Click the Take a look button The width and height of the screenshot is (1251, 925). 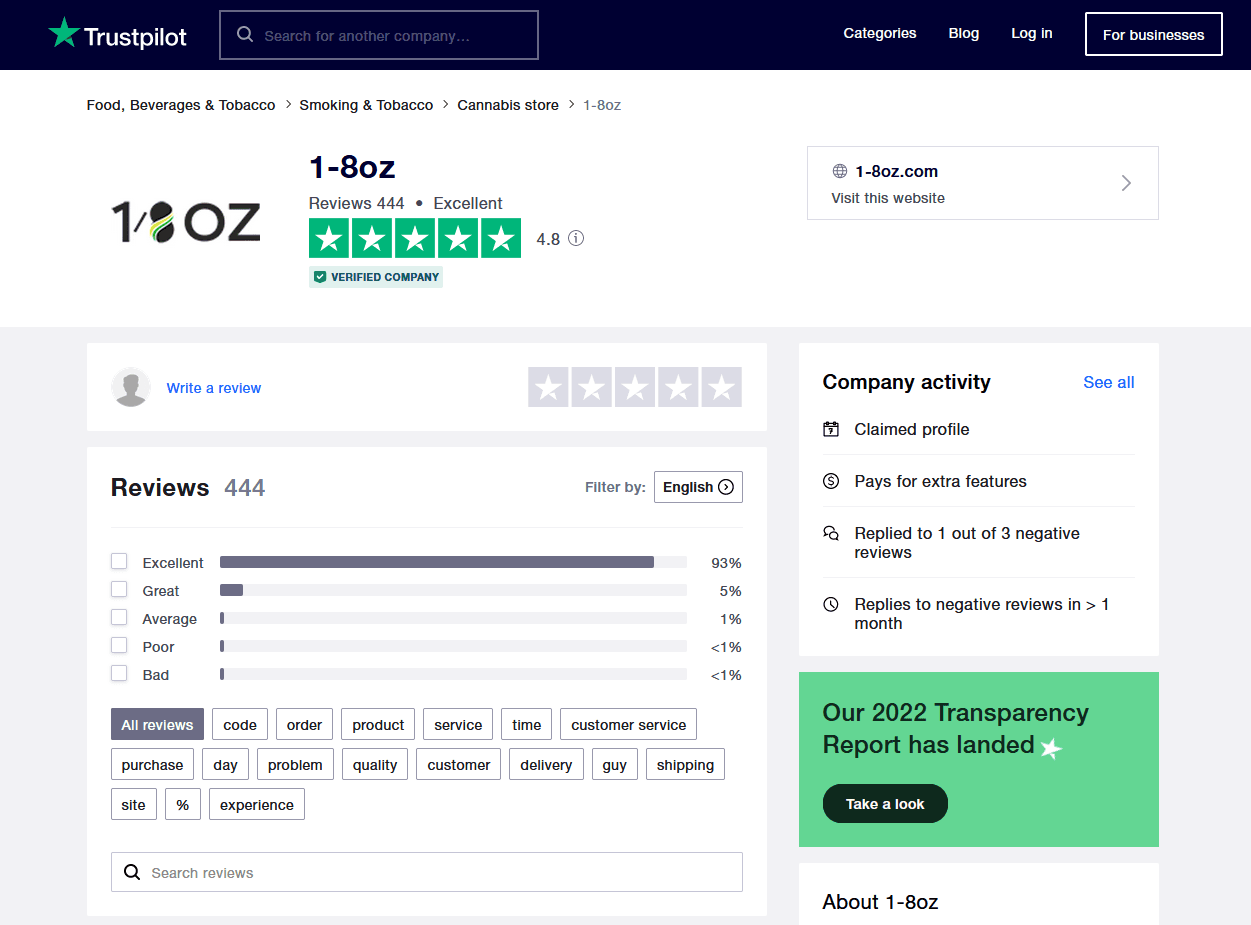click(x=885, y=804)
